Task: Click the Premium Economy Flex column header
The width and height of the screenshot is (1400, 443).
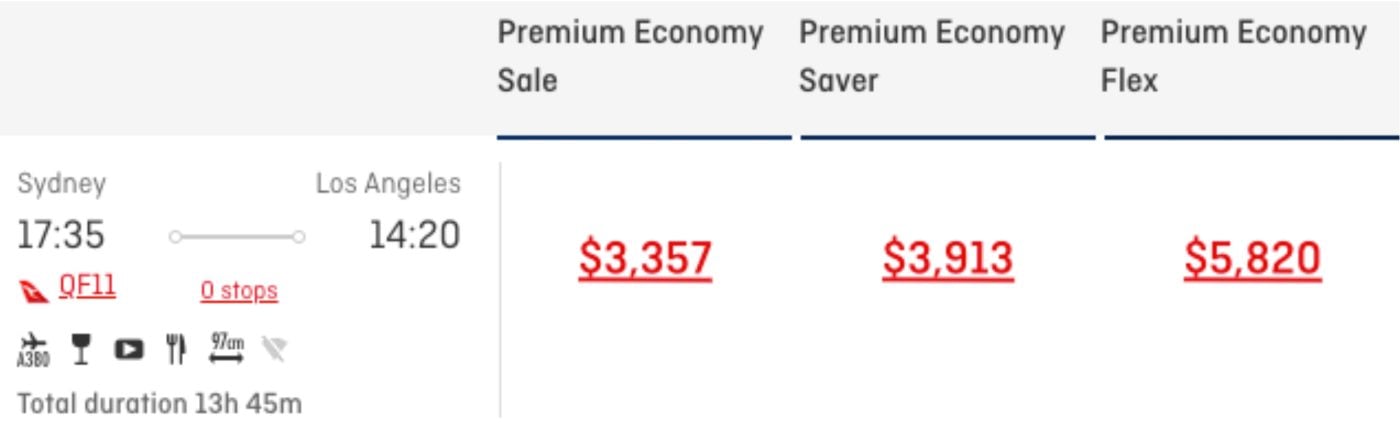Action: click(1234, 56)
